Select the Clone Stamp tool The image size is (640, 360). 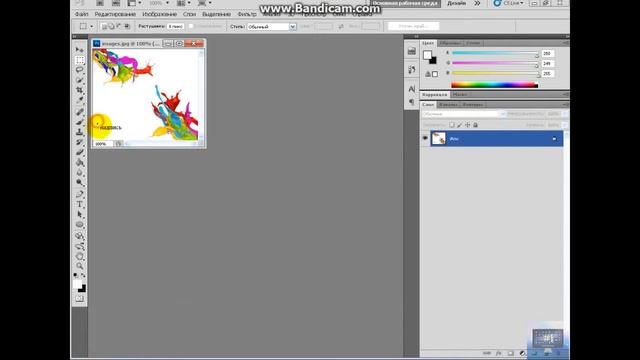point(80,132)
